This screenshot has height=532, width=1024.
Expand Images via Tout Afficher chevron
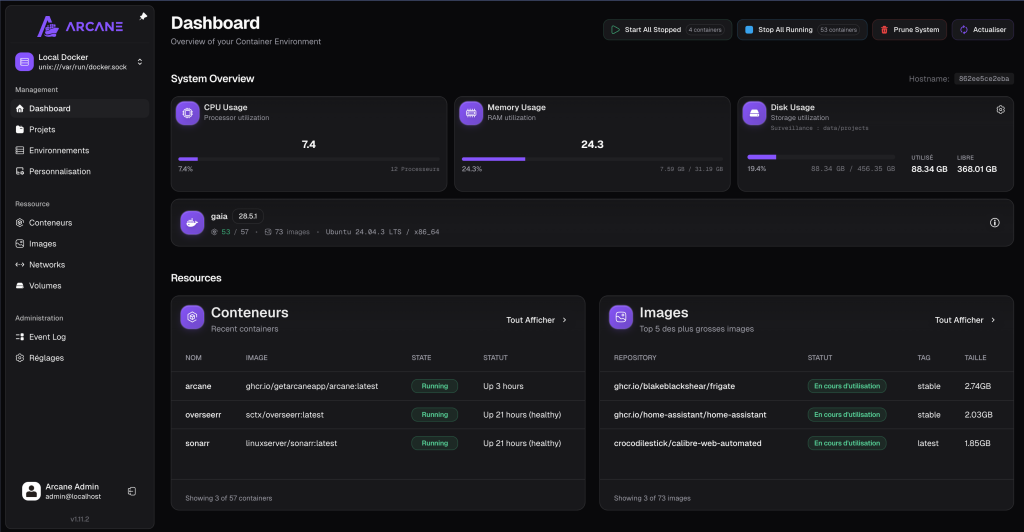(x=993, y=320)
